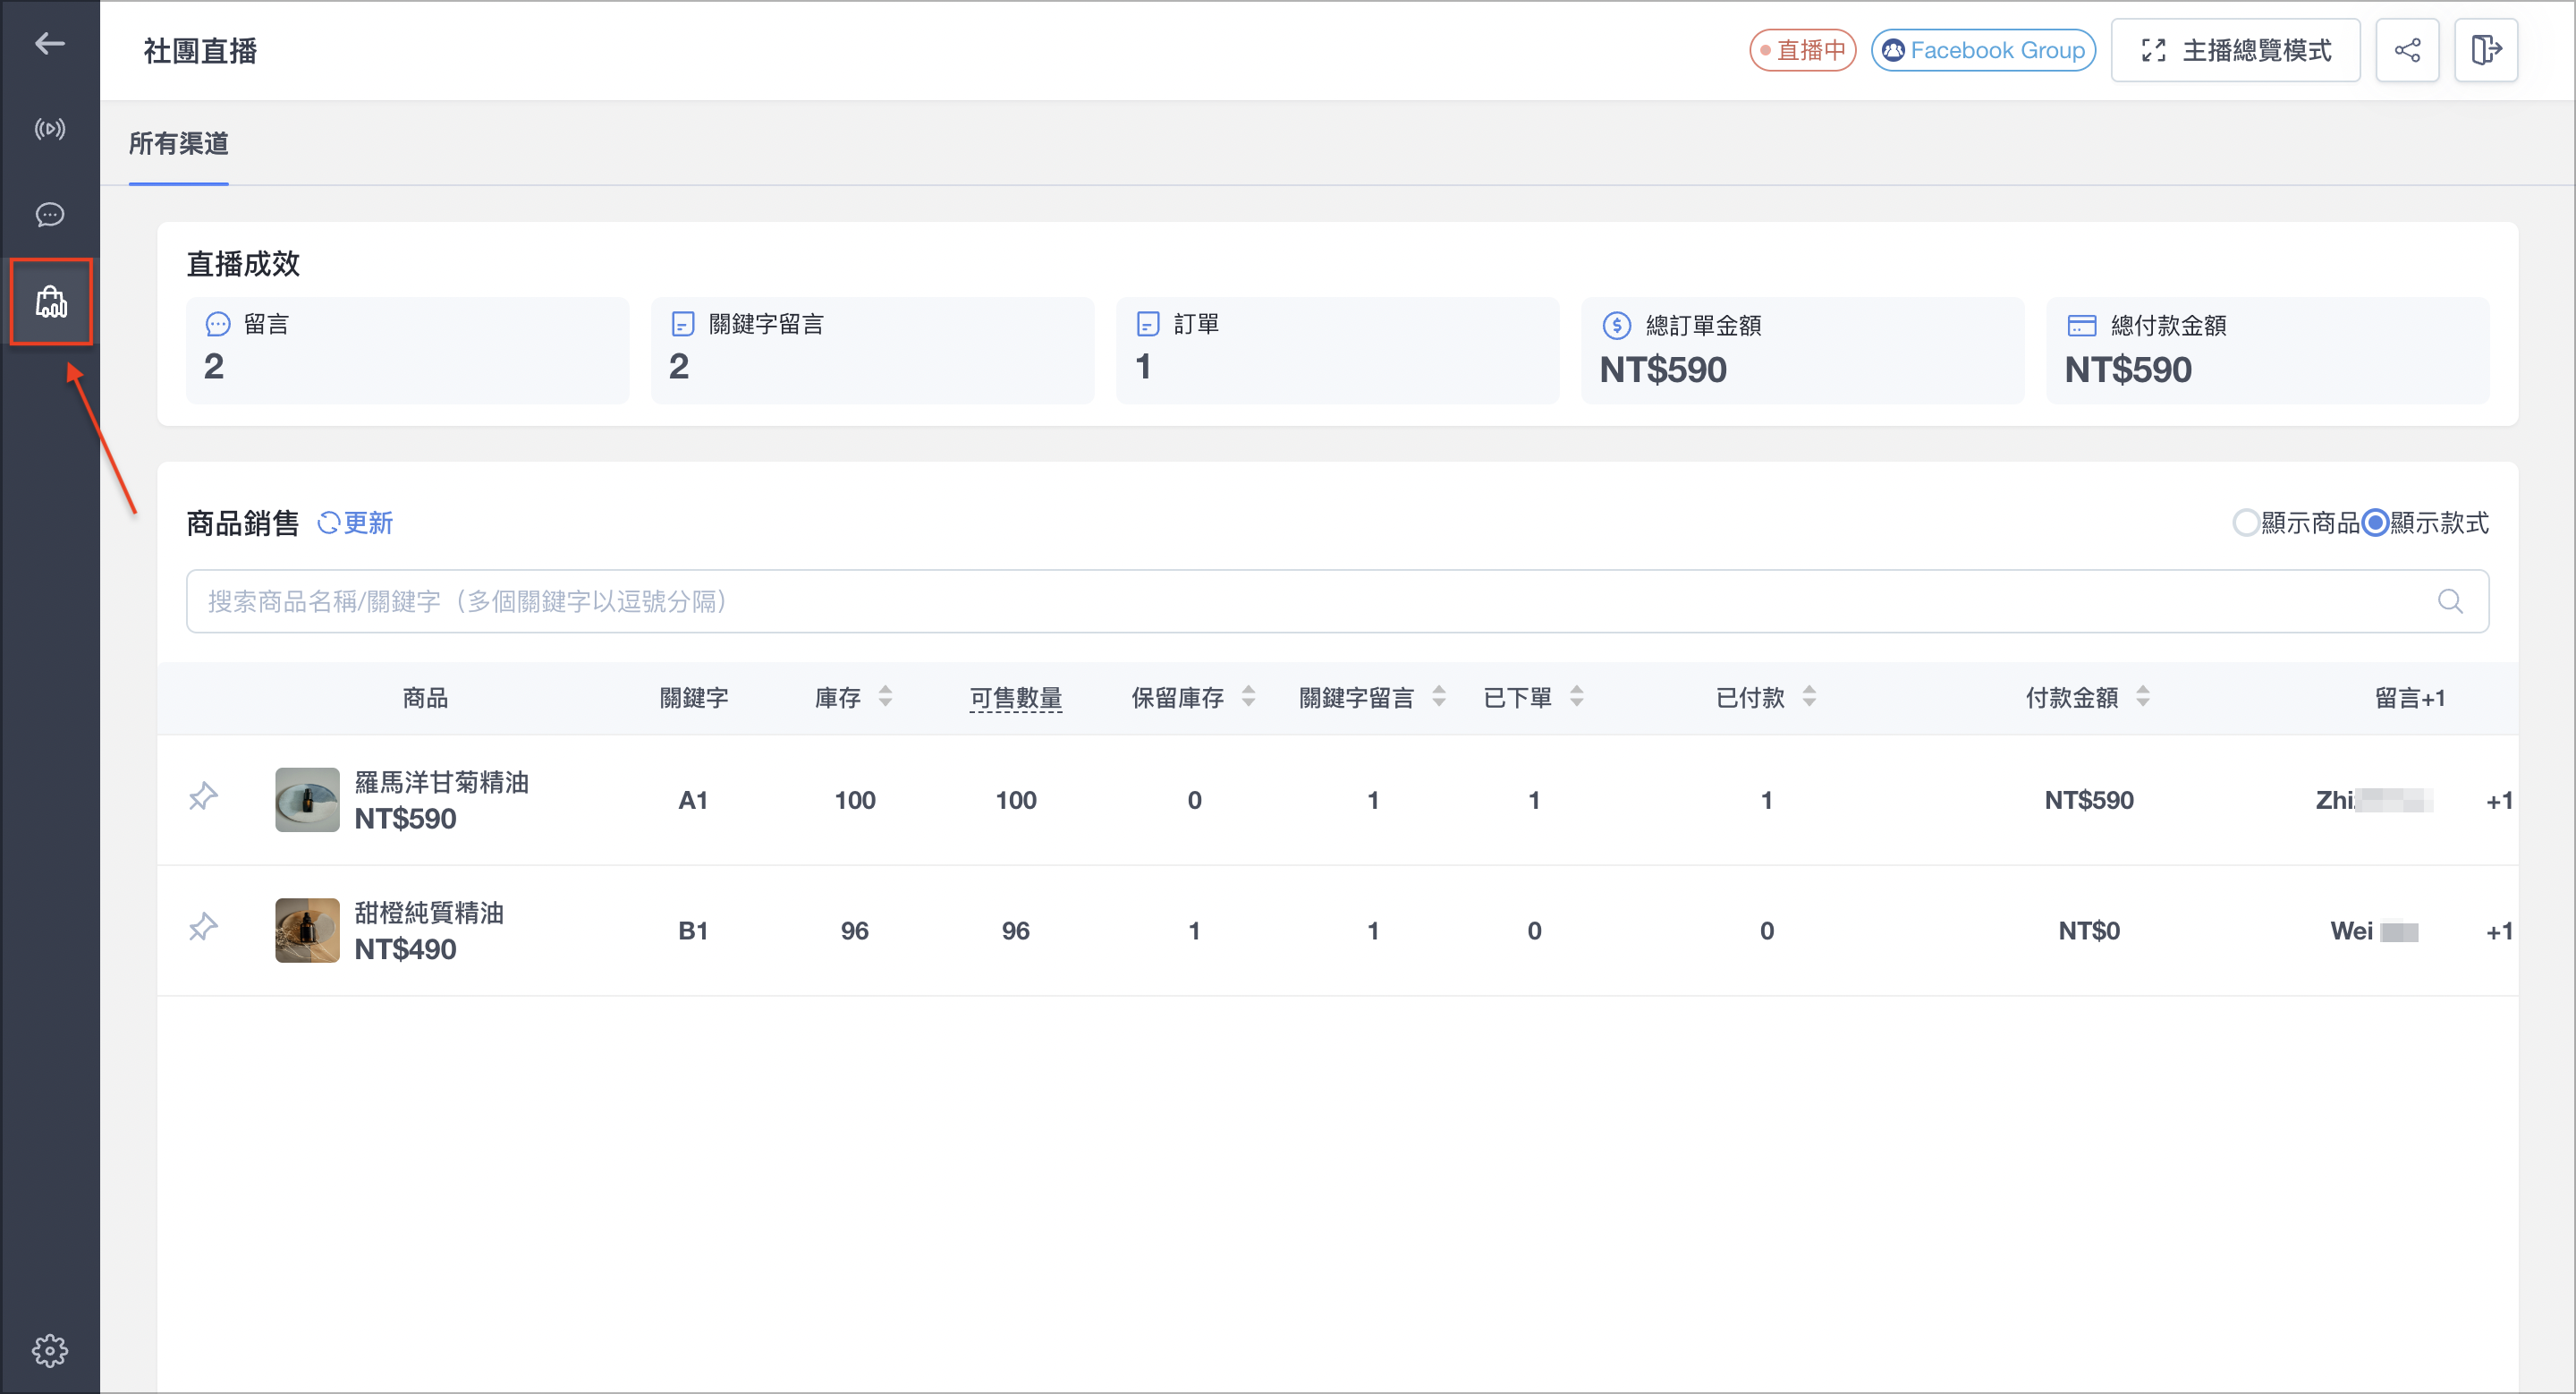The image size is (2576, 1394).
Task: Click the exit door icon button
Action: point(2486,50)
